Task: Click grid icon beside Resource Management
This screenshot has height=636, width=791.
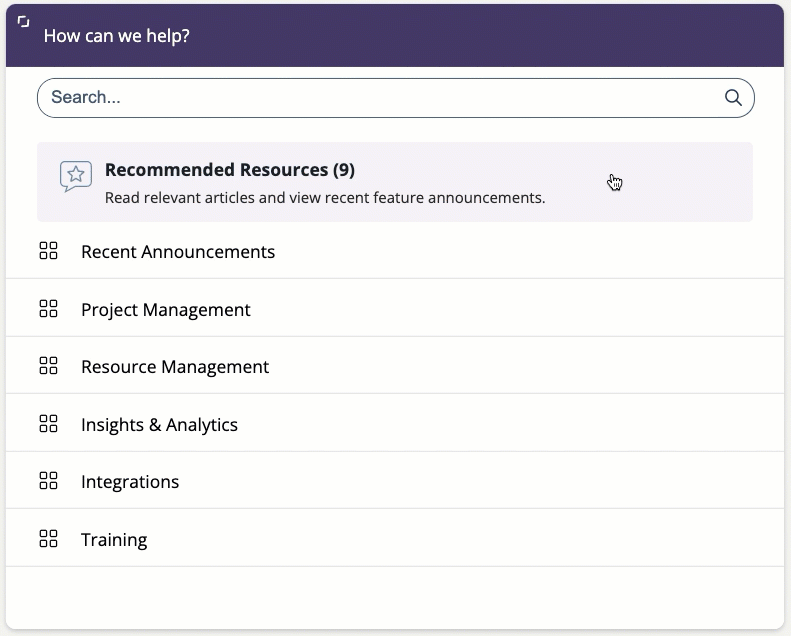Action: click(x=48, y=366)
